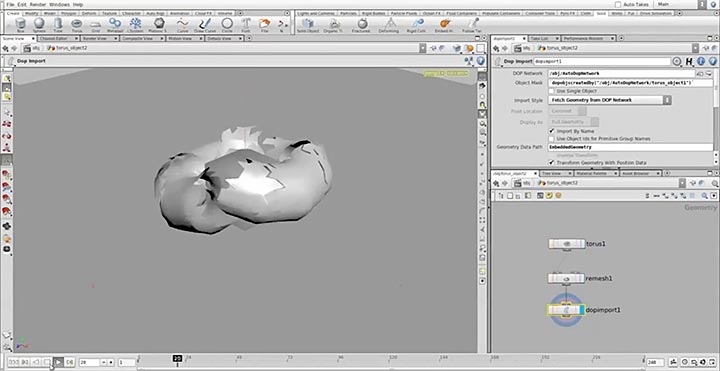Image resolution: width=720 pixels, height=371 pixels.
Task: Toggle dopimport1 node display flag
Action: [582, 310]
